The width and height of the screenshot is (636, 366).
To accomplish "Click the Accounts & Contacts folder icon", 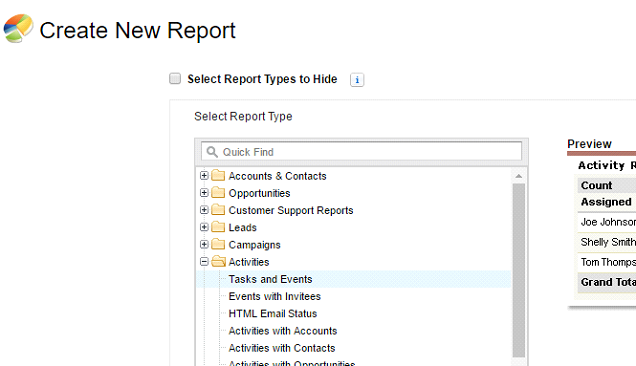I will point(218,175).
